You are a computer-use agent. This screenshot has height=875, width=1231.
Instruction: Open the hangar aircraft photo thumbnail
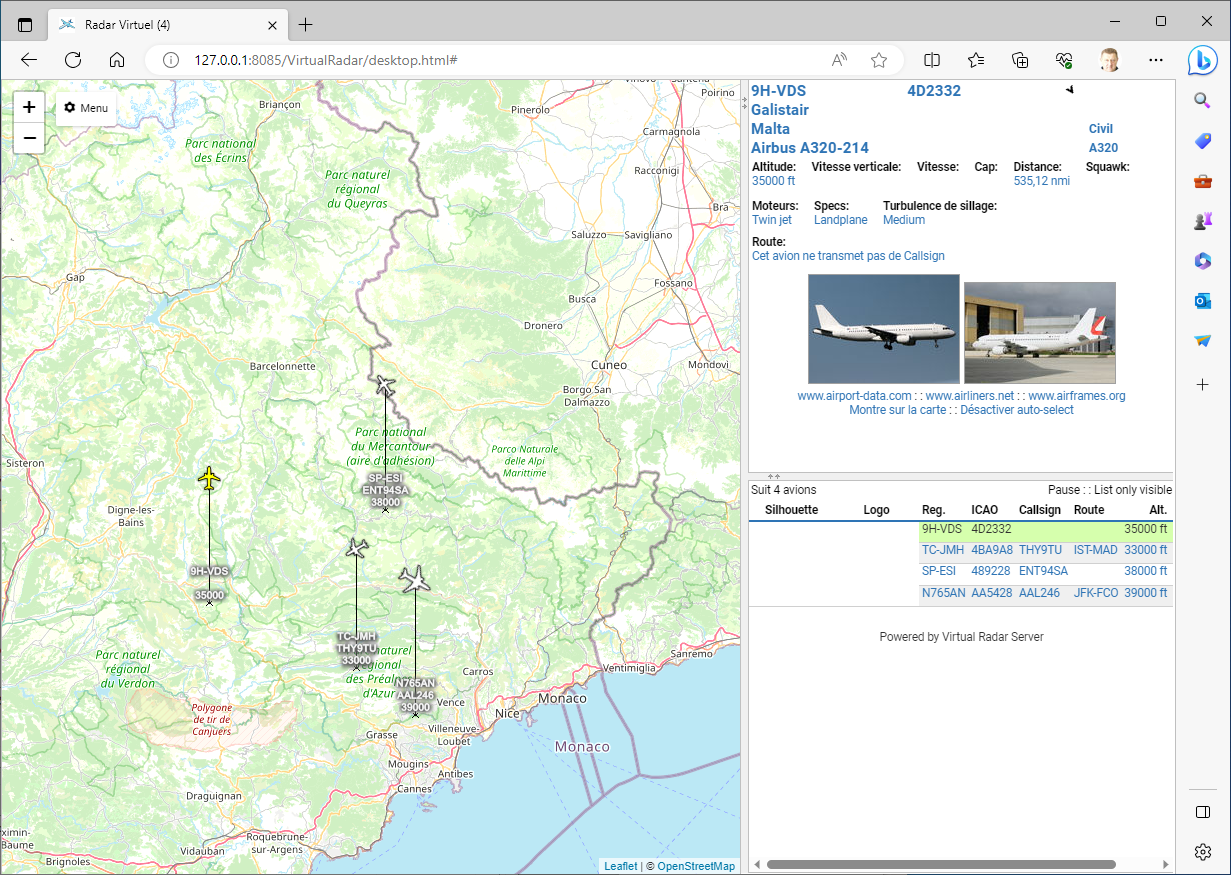tap(1040, 333)
